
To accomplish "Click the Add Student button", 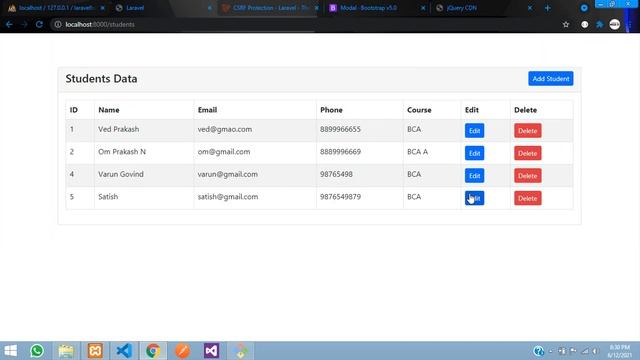I will 551,78.
